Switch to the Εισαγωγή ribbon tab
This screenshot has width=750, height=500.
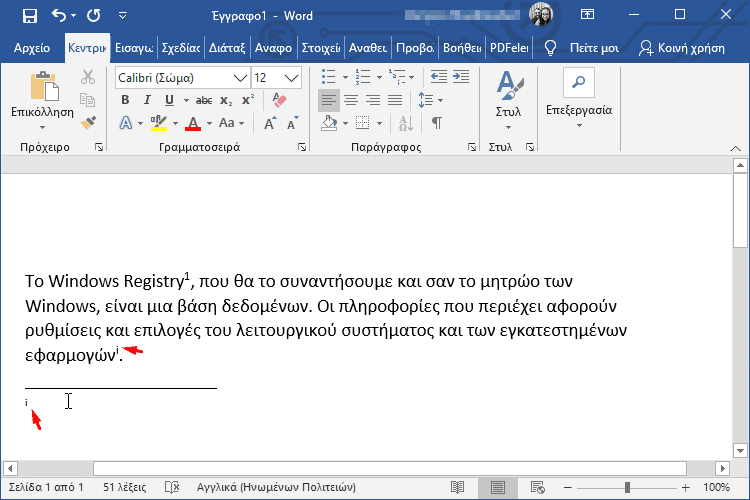point(134,48)
